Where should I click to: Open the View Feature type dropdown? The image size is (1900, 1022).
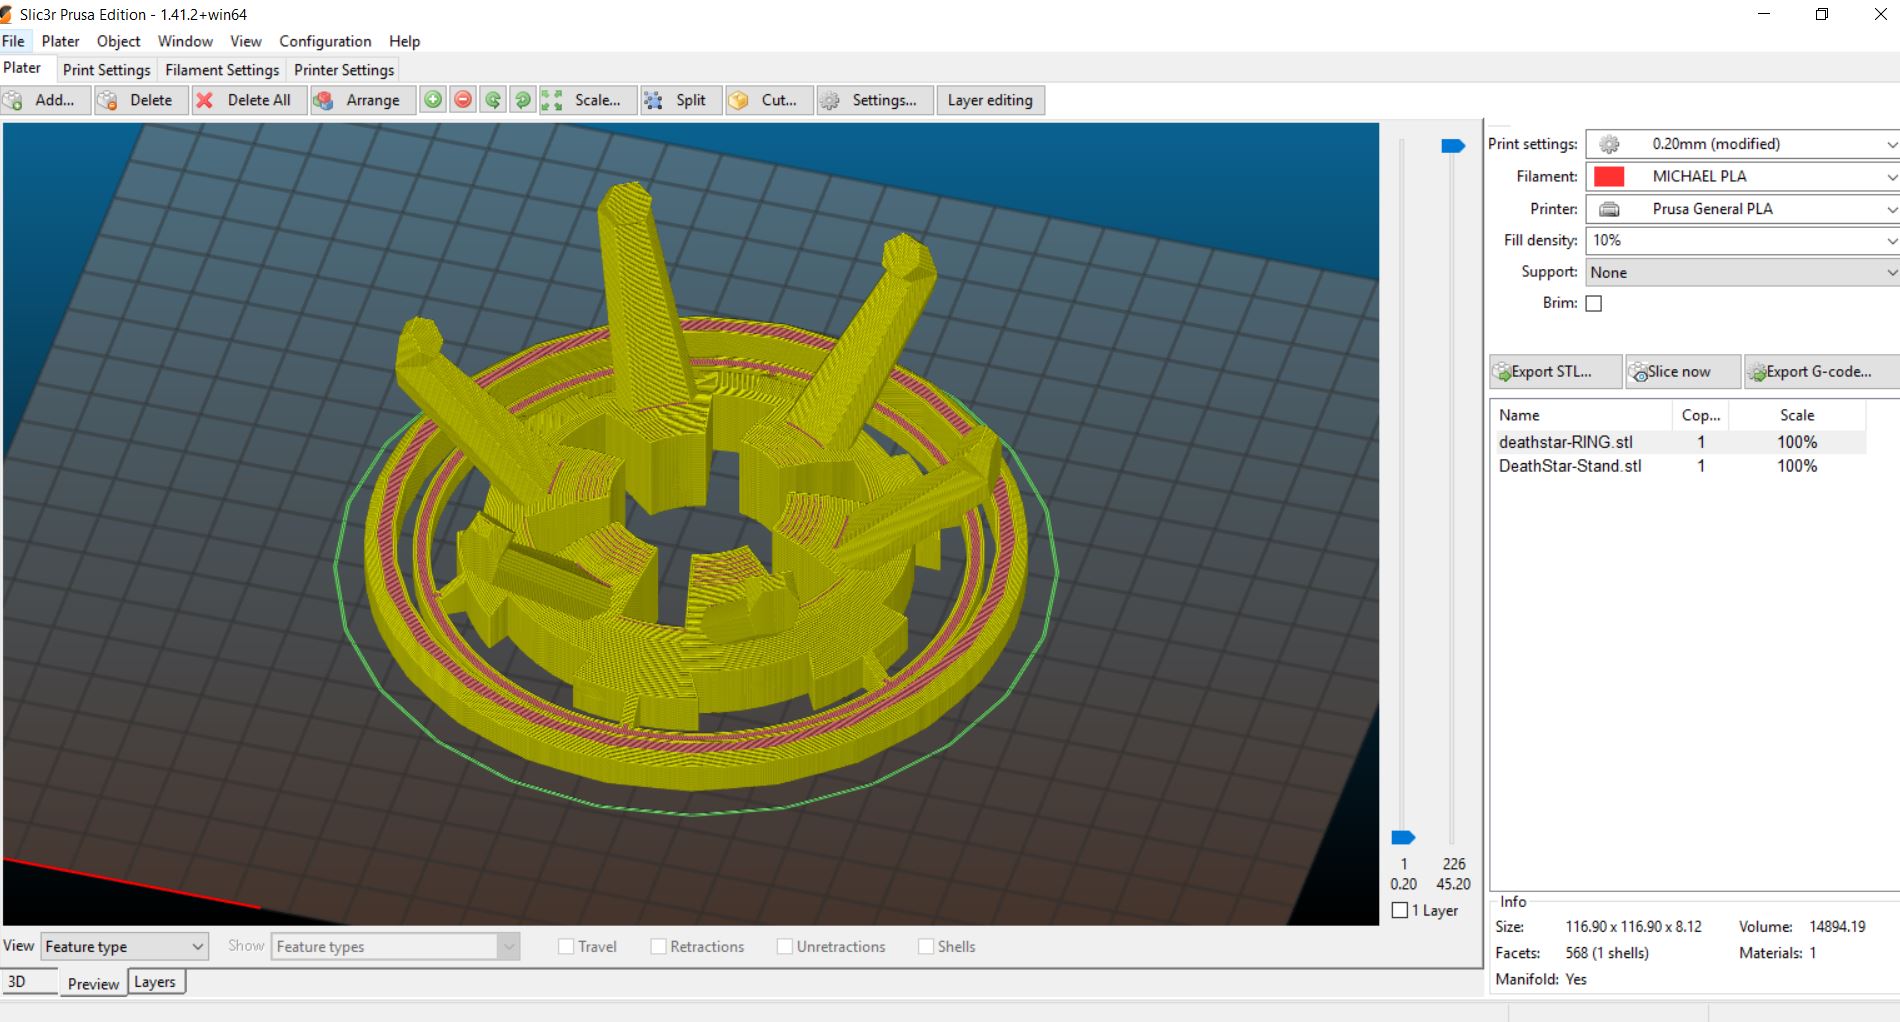coord(124,946)
